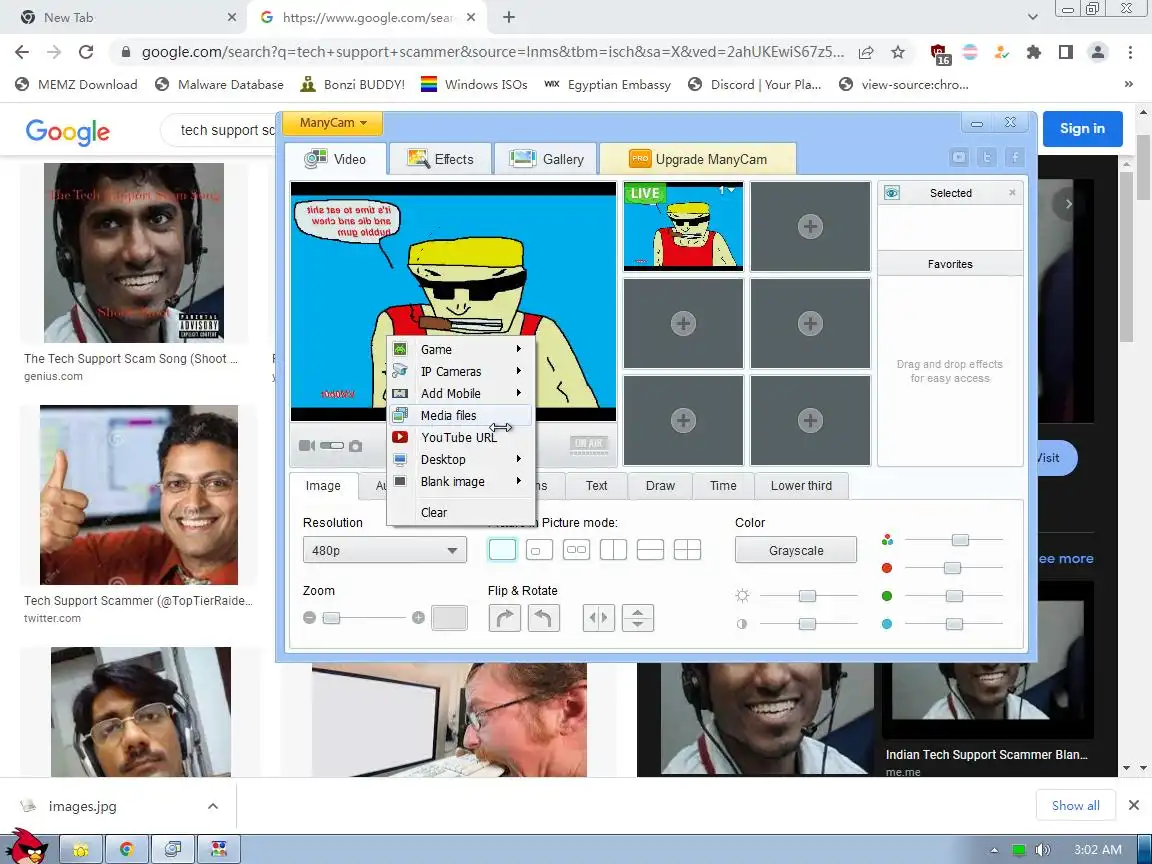Open the Resolution 480p dropdown
This screenshot has width=1152, height=864.
[x=384, y=550]
